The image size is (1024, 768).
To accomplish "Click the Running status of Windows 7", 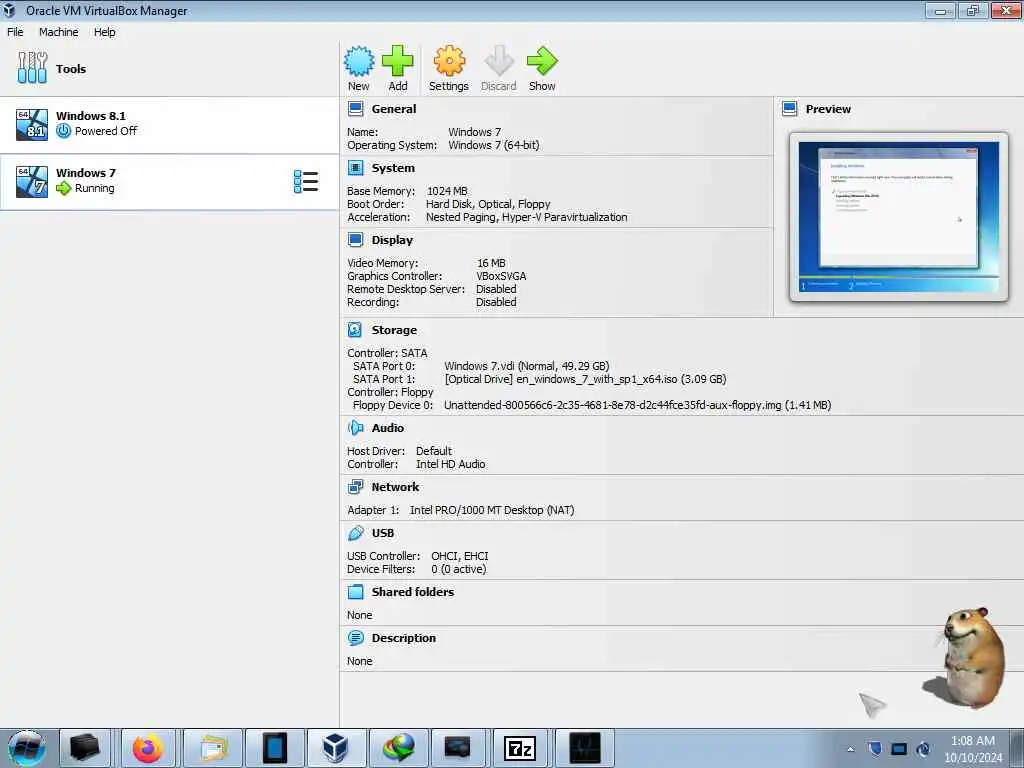I will click(x=95, y=188).
